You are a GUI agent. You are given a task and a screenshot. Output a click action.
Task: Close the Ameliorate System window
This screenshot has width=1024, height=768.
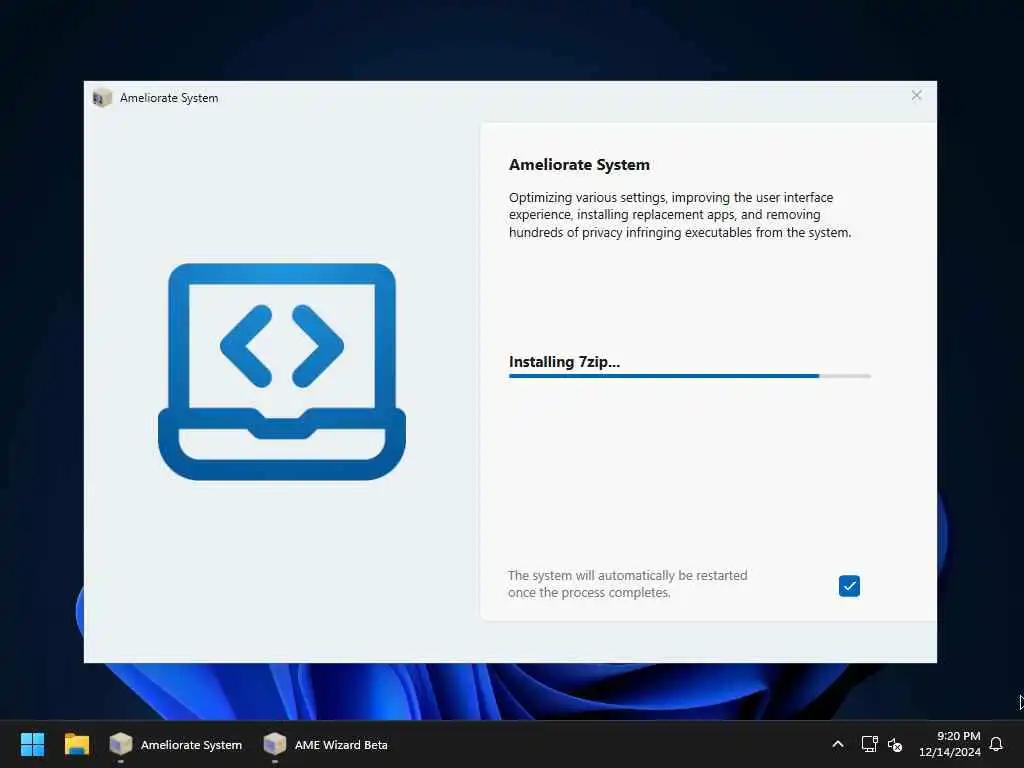point(916,96)
